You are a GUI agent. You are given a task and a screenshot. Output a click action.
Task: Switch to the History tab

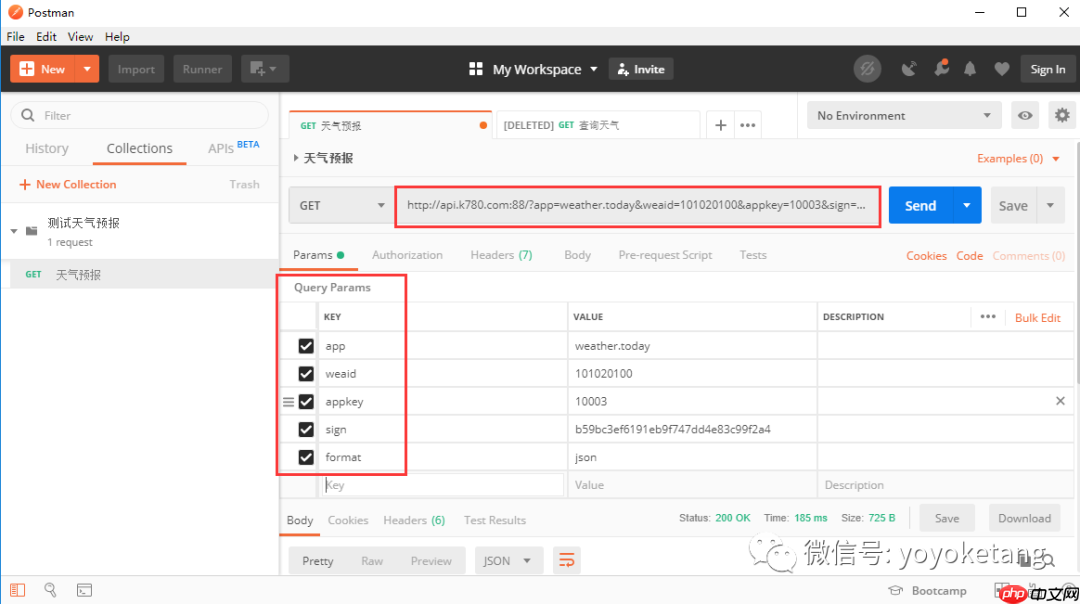47,148
